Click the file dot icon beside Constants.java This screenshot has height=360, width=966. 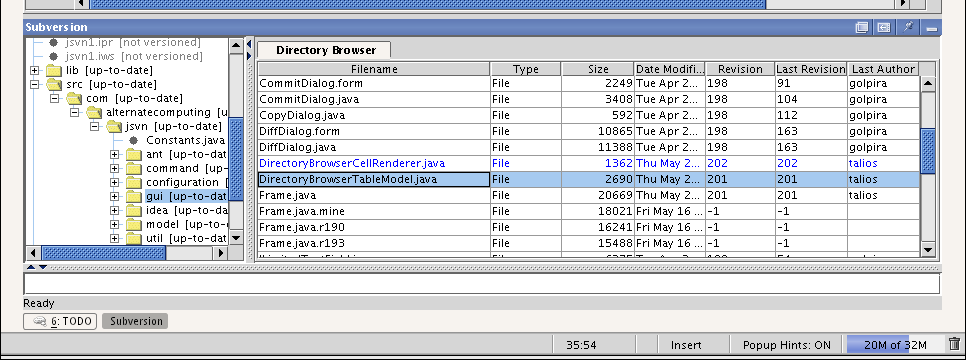click(x=134, y=141)
